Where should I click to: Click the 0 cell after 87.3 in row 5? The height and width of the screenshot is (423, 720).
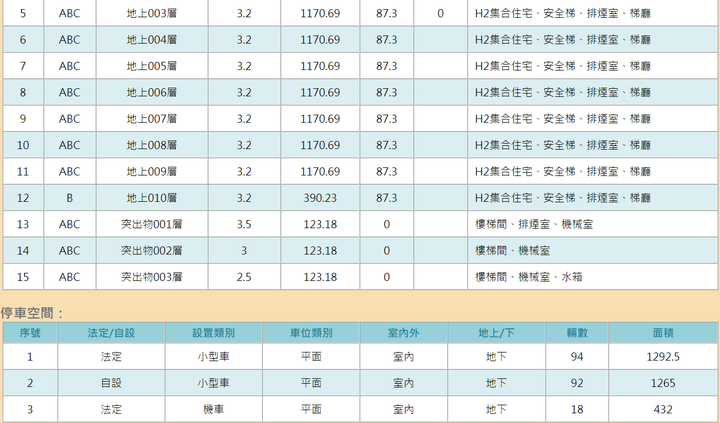tap(440, 13)
